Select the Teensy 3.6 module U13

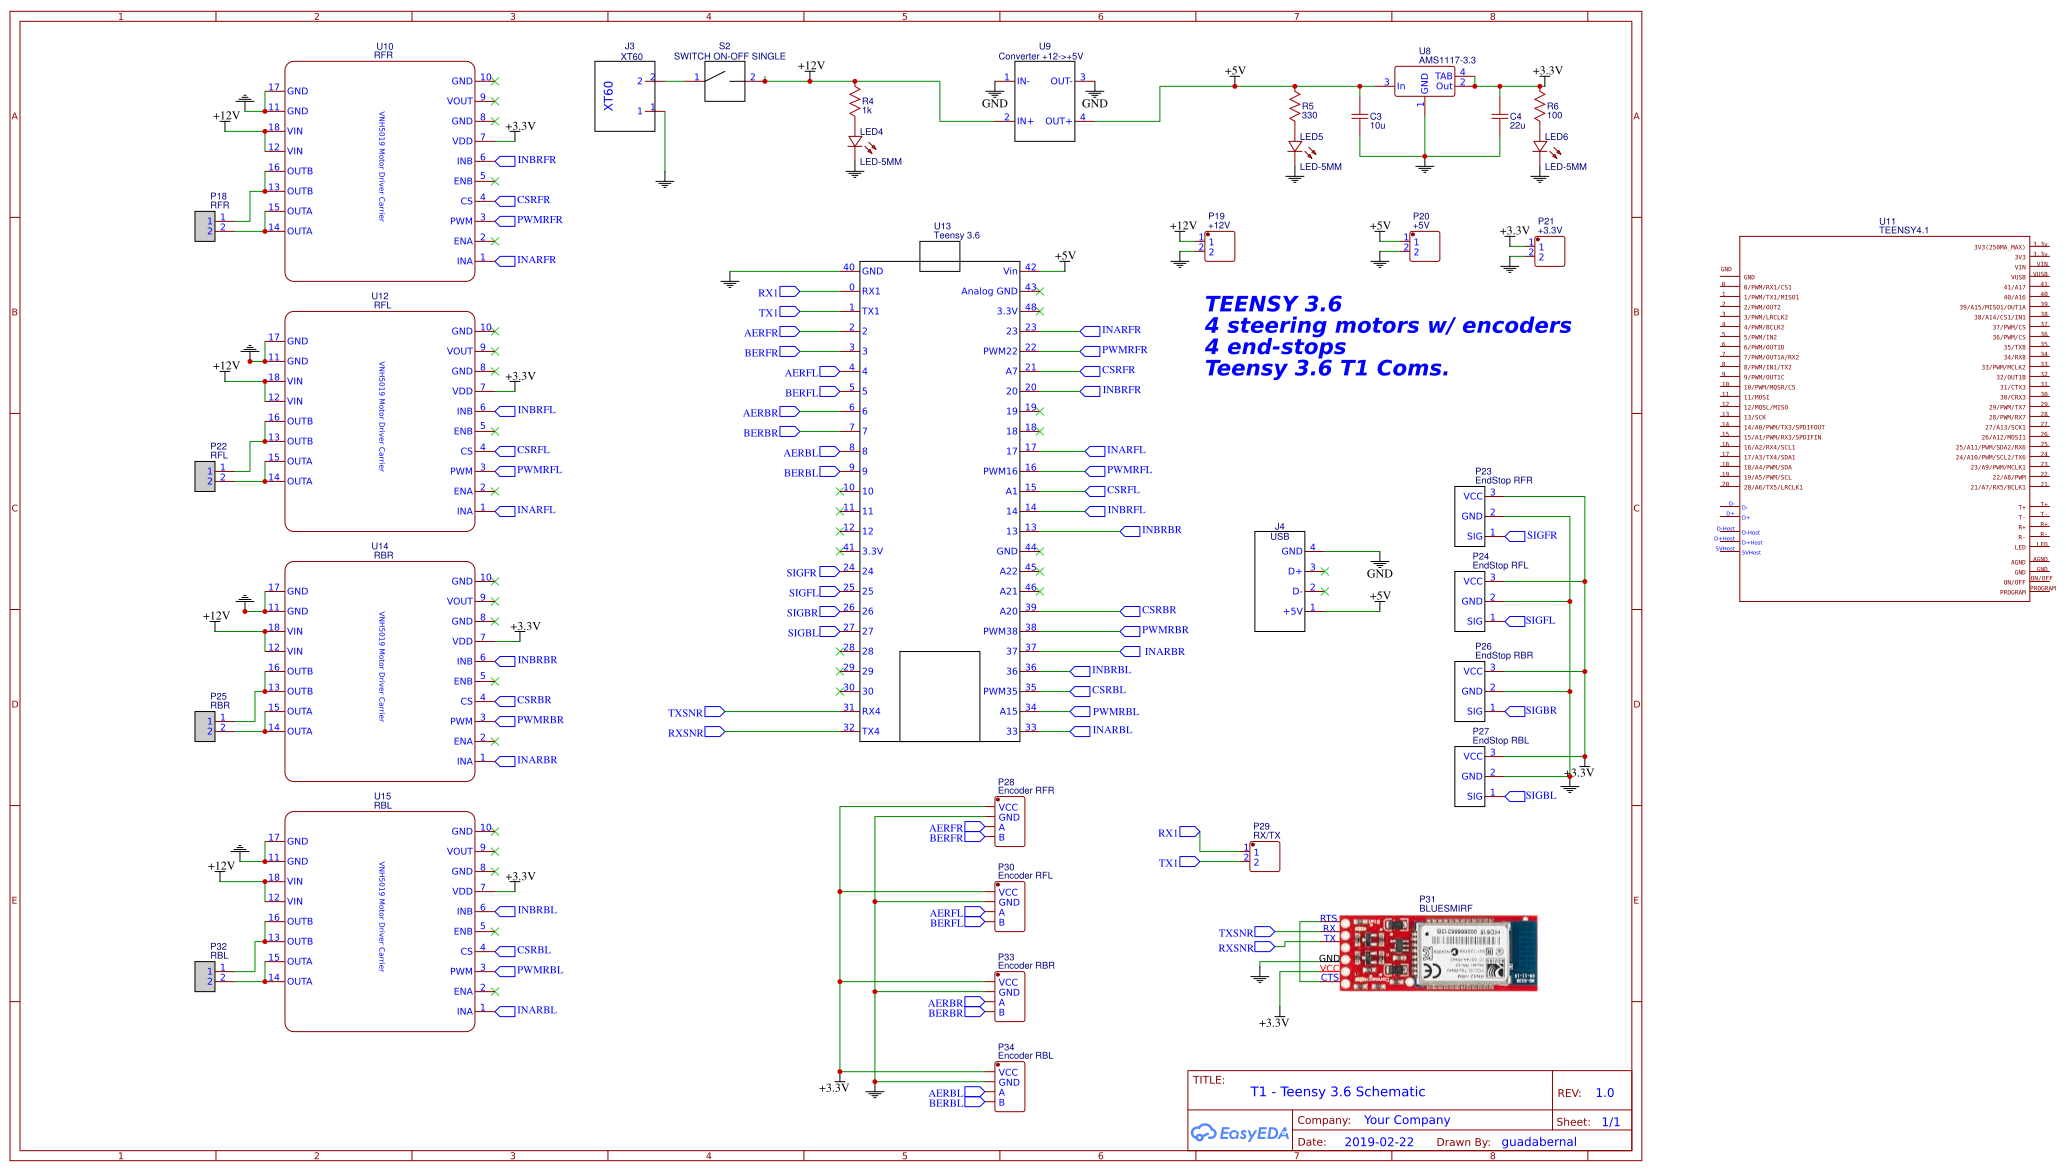click(940, 500)
